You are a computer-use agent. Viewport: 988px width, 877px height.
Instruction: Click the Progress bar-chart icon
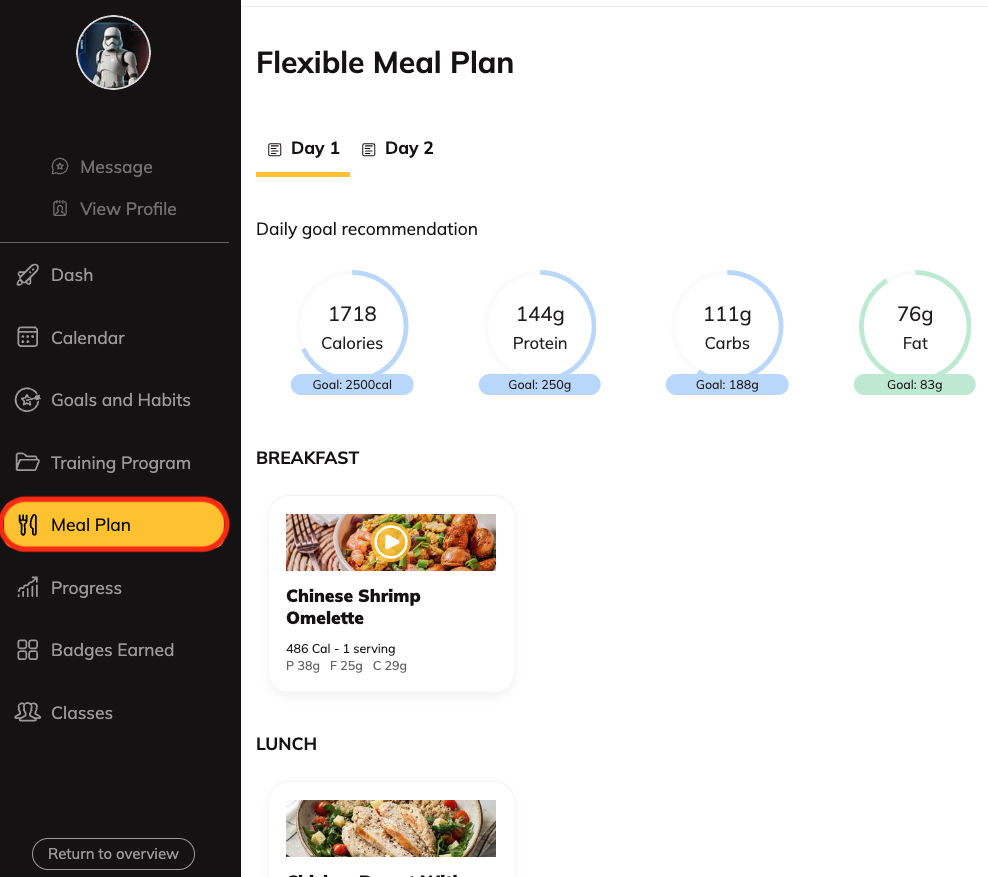point(27,587)
